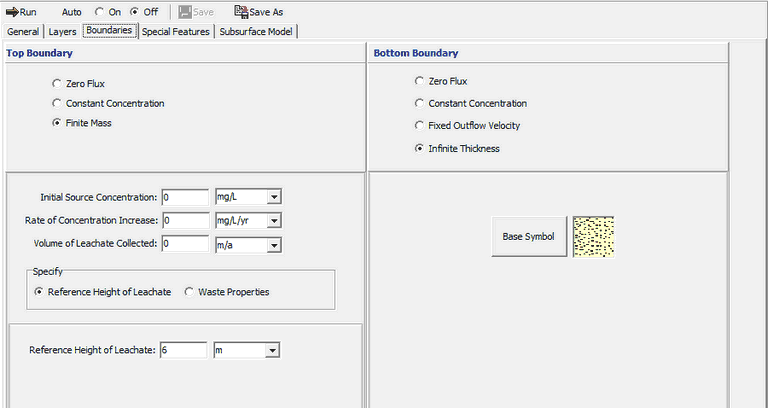This screenshot has width=768, height=408.
Task: Open Reference Height of Leachate unit dropdown
Action: 272,350
